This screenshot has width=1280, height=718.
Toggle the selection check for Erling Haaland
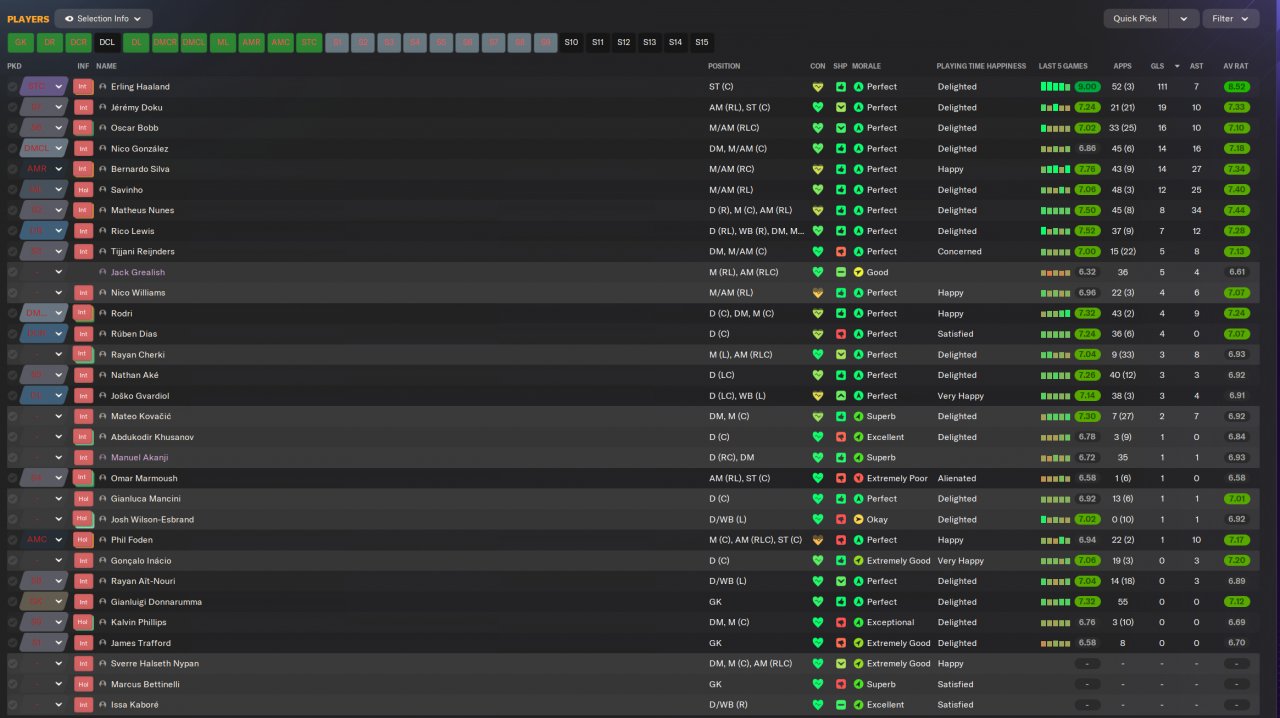[13, 87]
